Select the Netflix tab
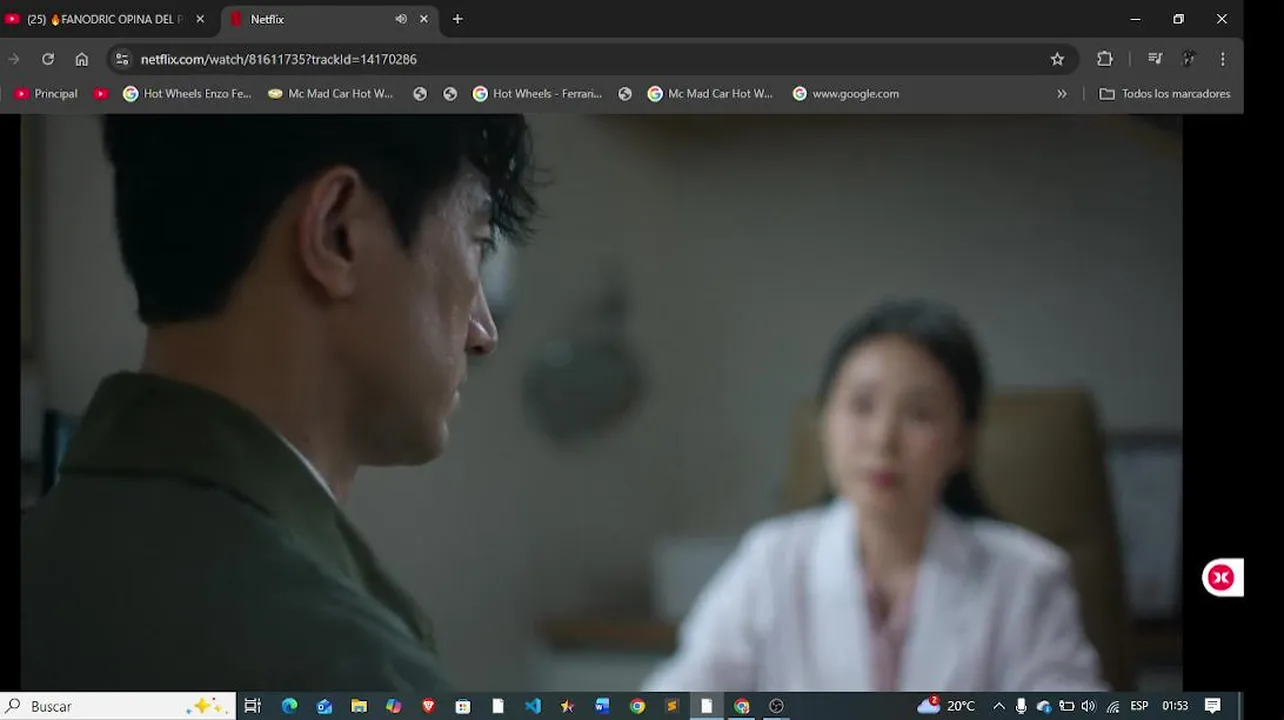1284x720 pixels. click(328, 19)
